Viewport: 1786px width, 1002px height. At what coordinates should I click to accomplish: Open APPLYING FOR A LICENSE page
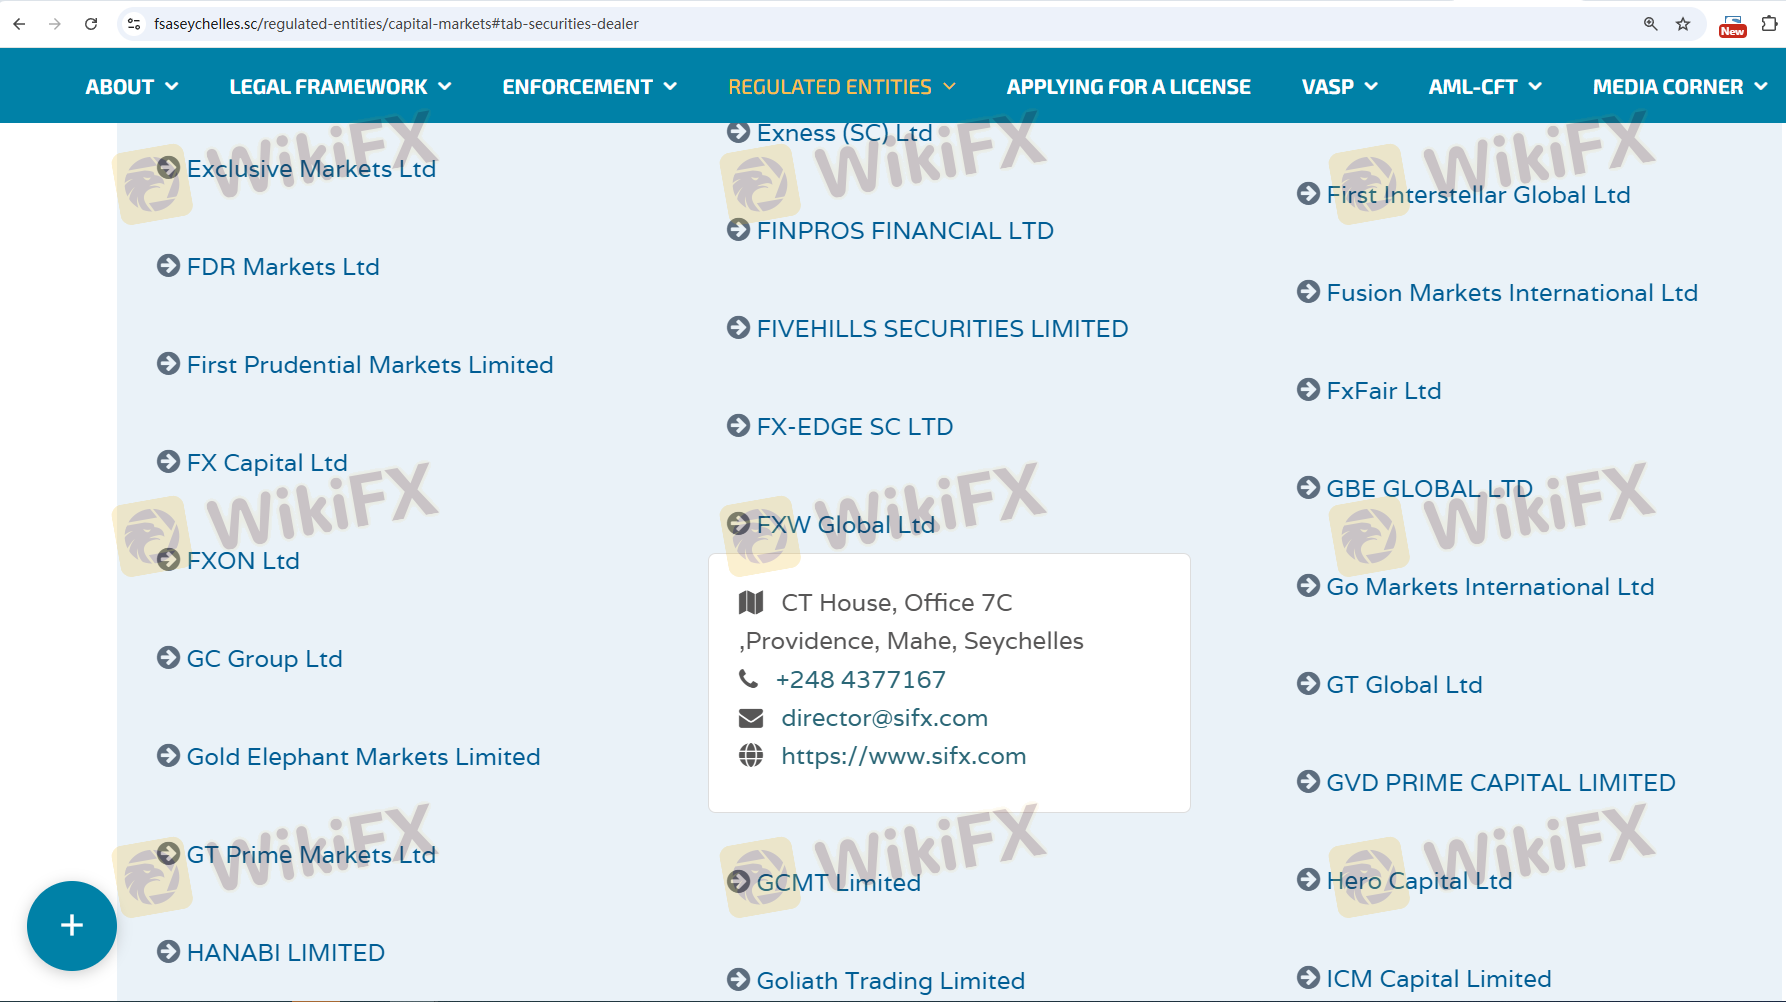(x=1129, y=87)
